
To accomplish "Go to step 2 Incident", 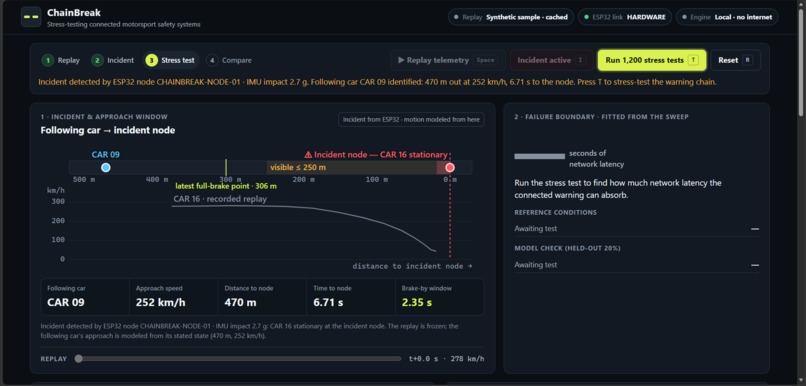I will (x=113, y=60).
